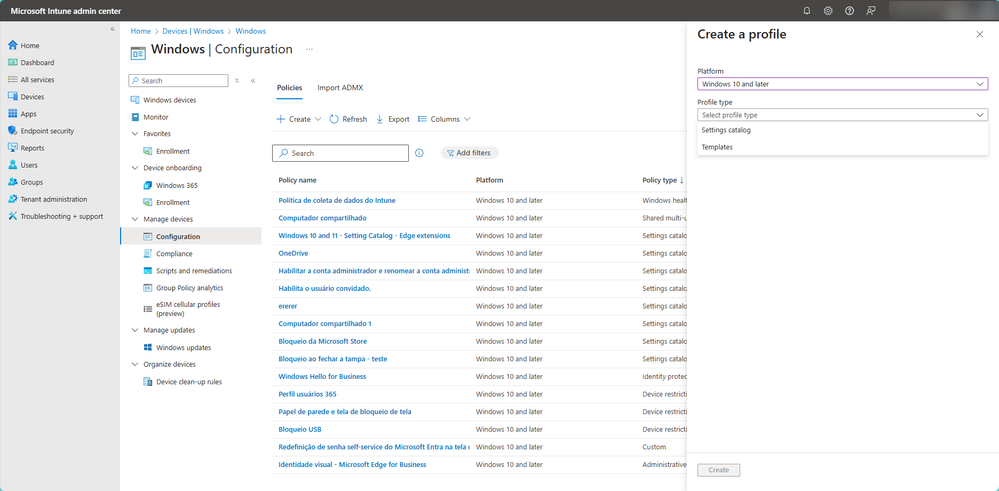Screen dimensions: 999x491
Task: Open eSIM cellular profiles (preview)
Action: 188,309
